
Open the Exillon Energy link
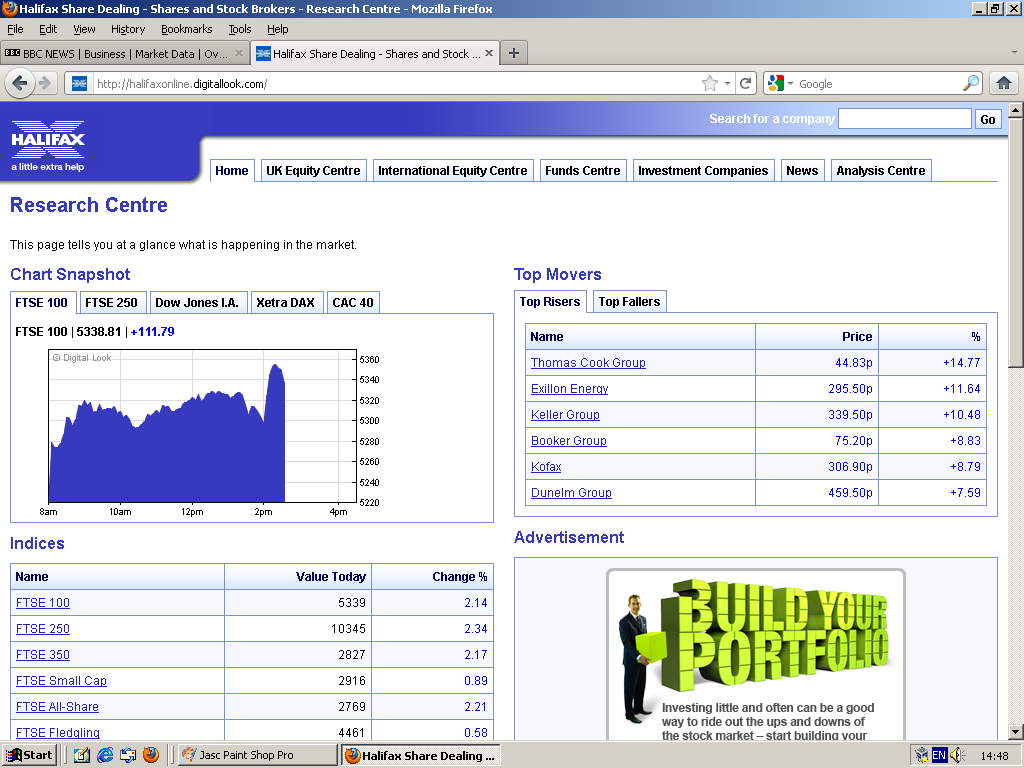pyautogui.click(x=569, y=389)
